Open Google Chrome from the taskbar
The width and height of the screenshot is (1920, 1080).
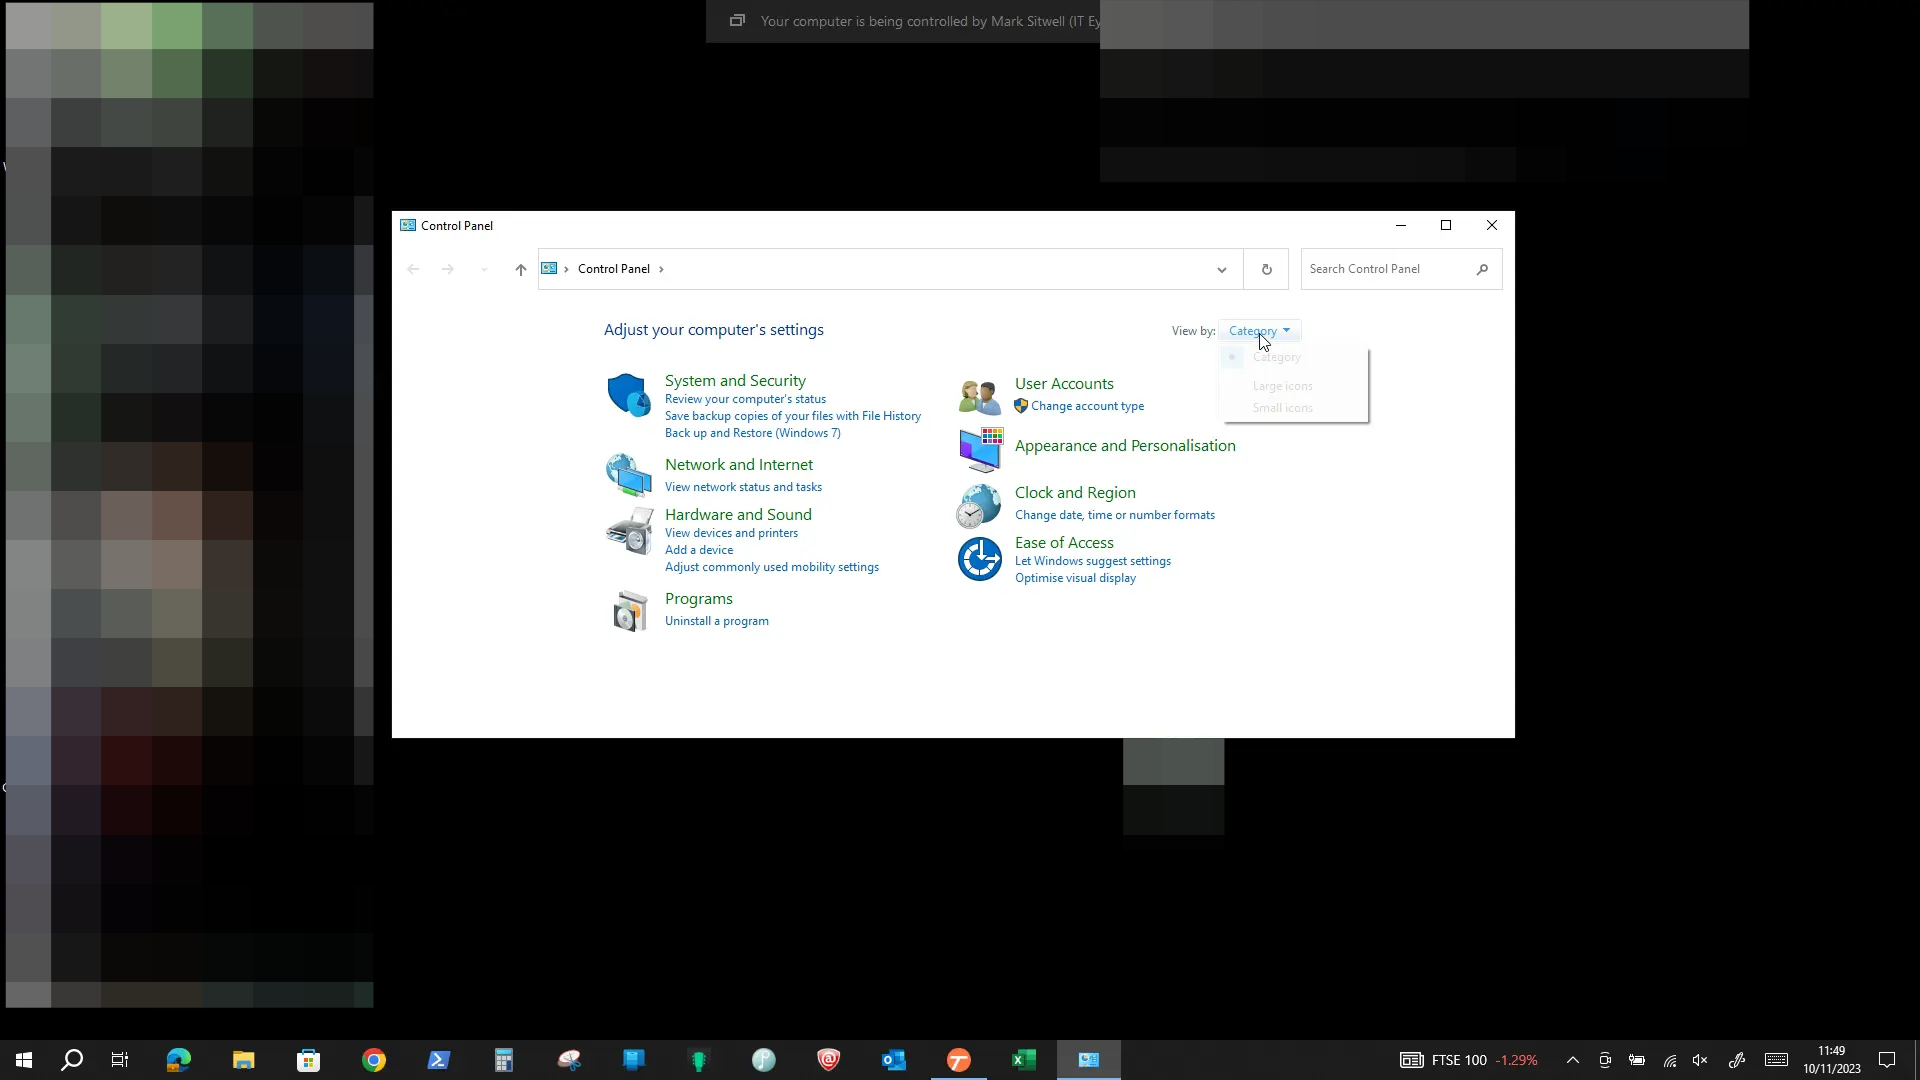pyautogui.click(x=374, y=1060)
